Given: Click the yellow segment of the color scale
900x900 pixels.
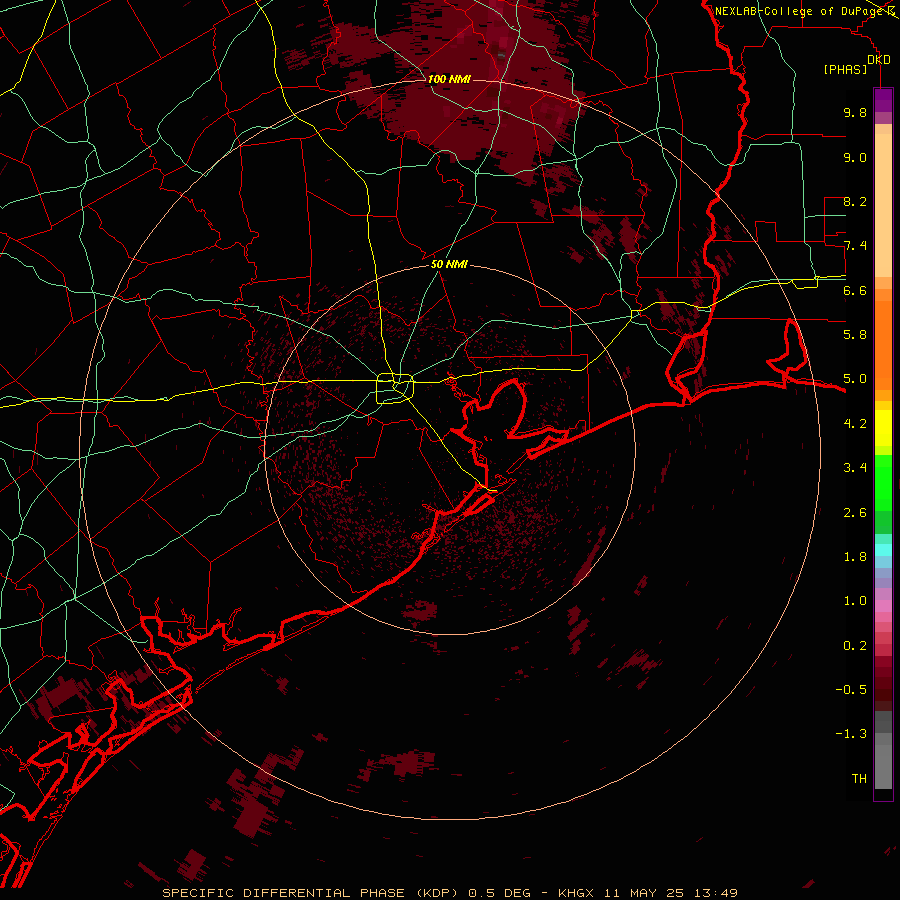Looking at the screenshot, I should point(883,428).
